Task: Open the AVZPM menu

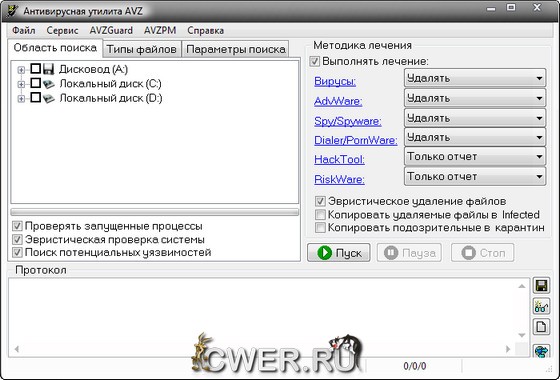Action: point(160,30)
